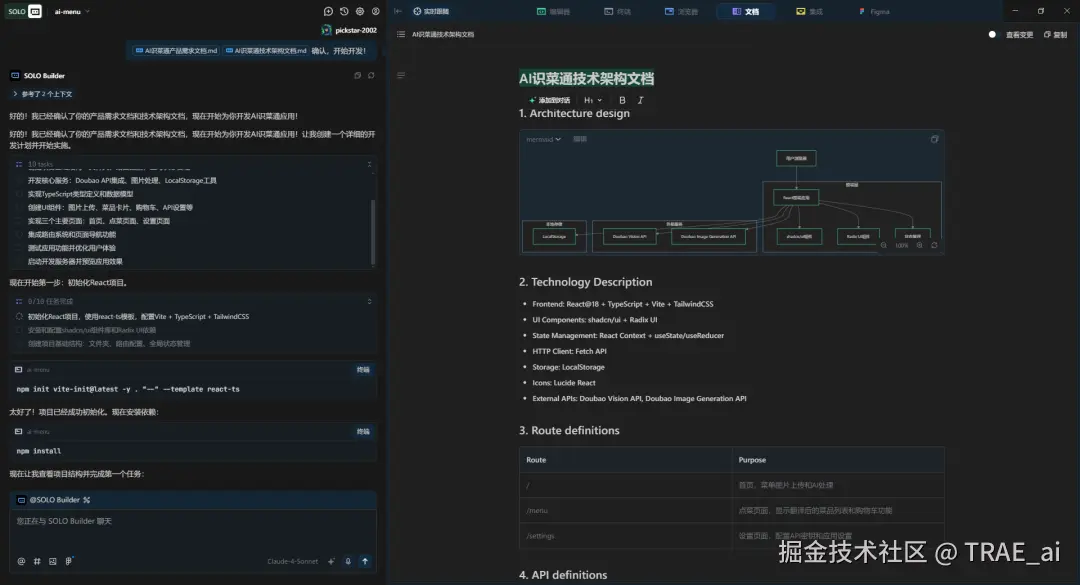Select task 集成路由系统和页面导航功能
Image resolution: width=1080 pixels, height=585 pixels.
(72, 234)
